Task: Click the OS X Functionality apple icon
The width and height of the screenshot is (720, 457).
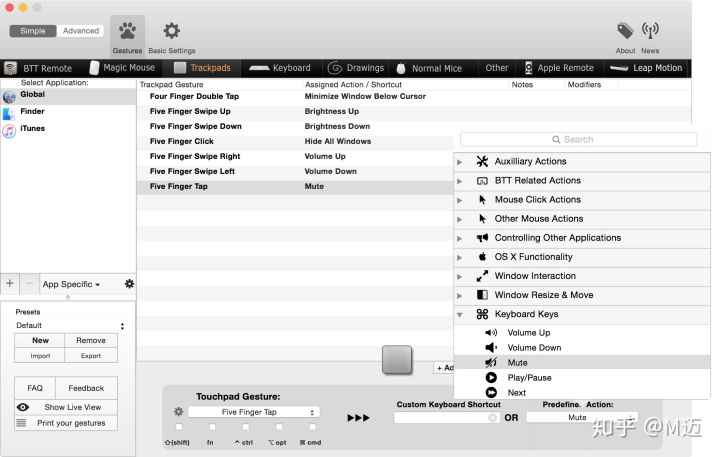Action: pyautogui.click(x=482, y=256)
